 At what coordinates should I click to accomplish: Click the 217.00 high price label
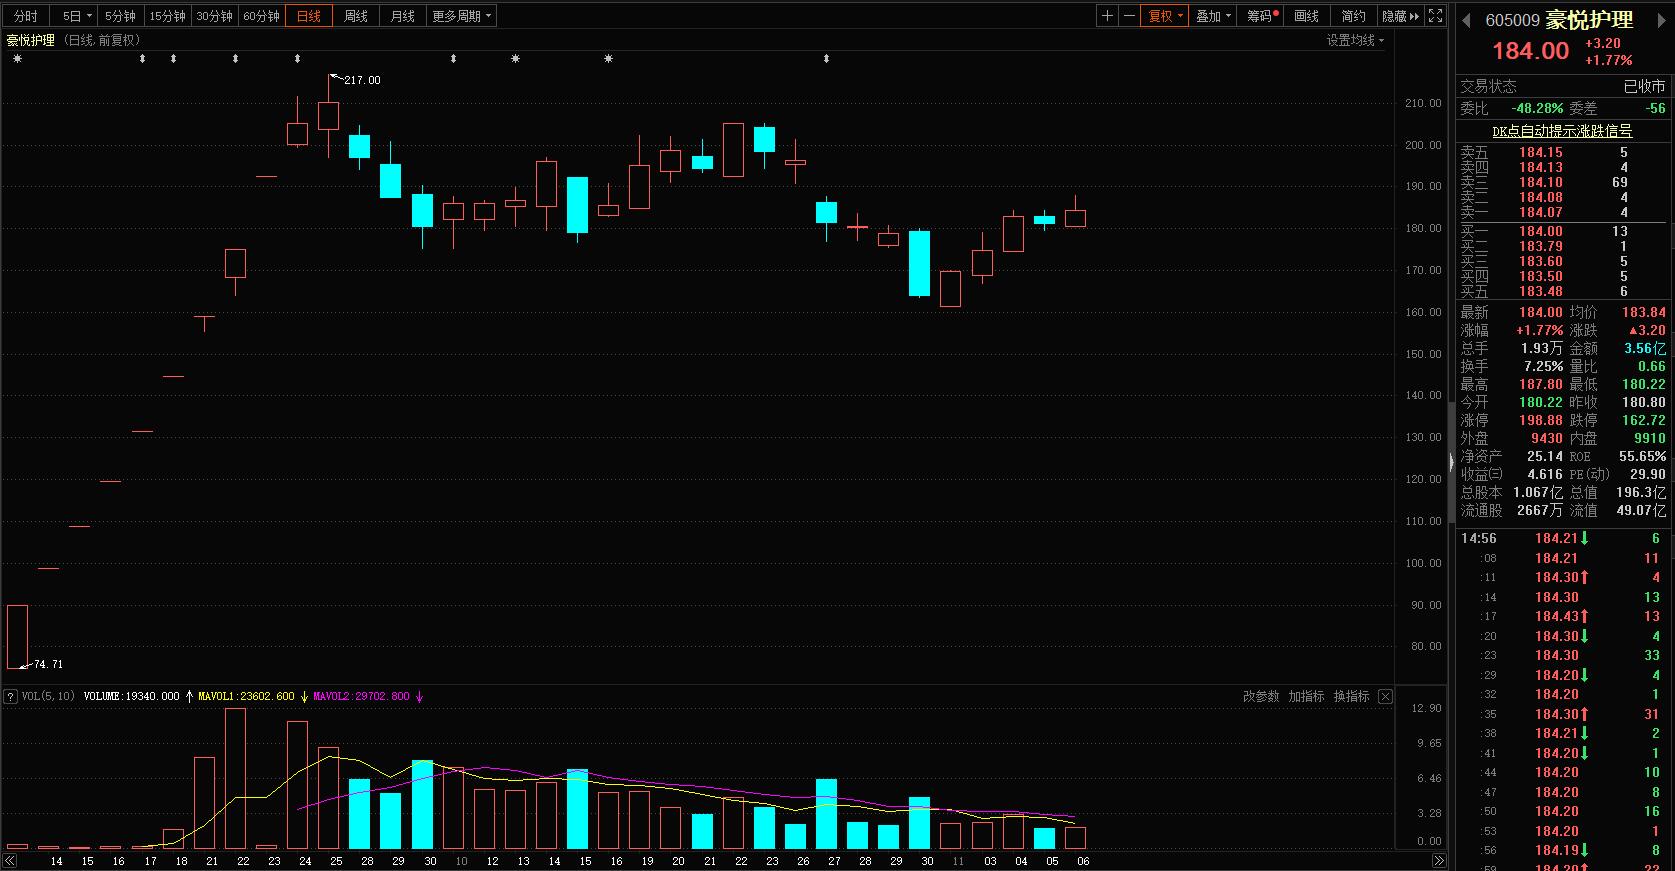[362, 80]
